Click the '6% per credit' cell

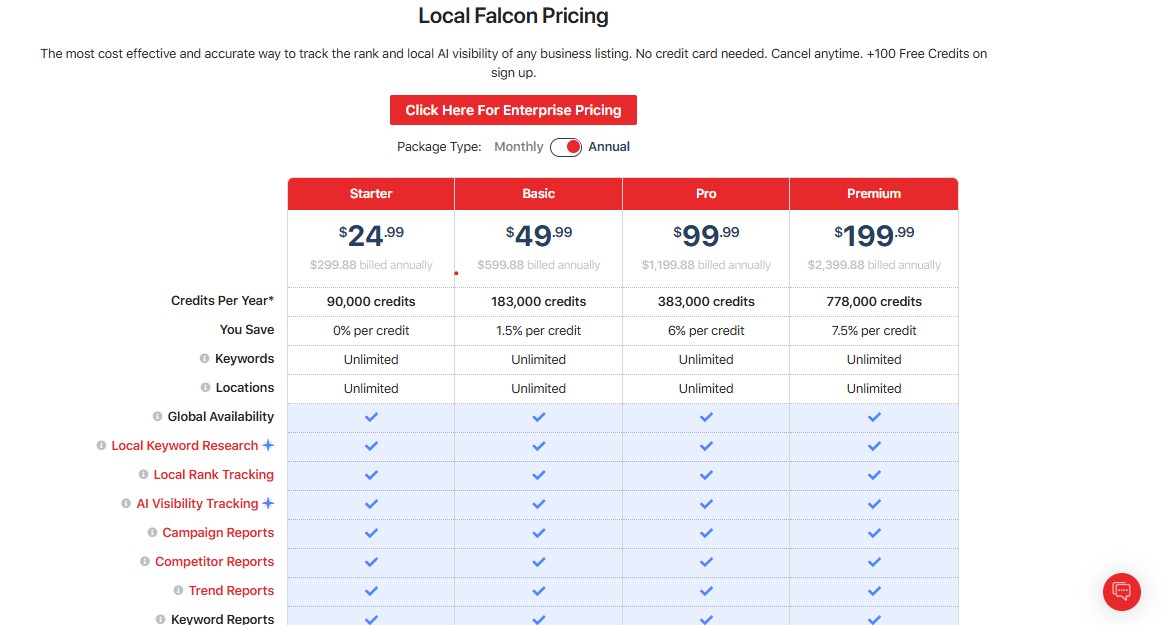tap(706, 330)
